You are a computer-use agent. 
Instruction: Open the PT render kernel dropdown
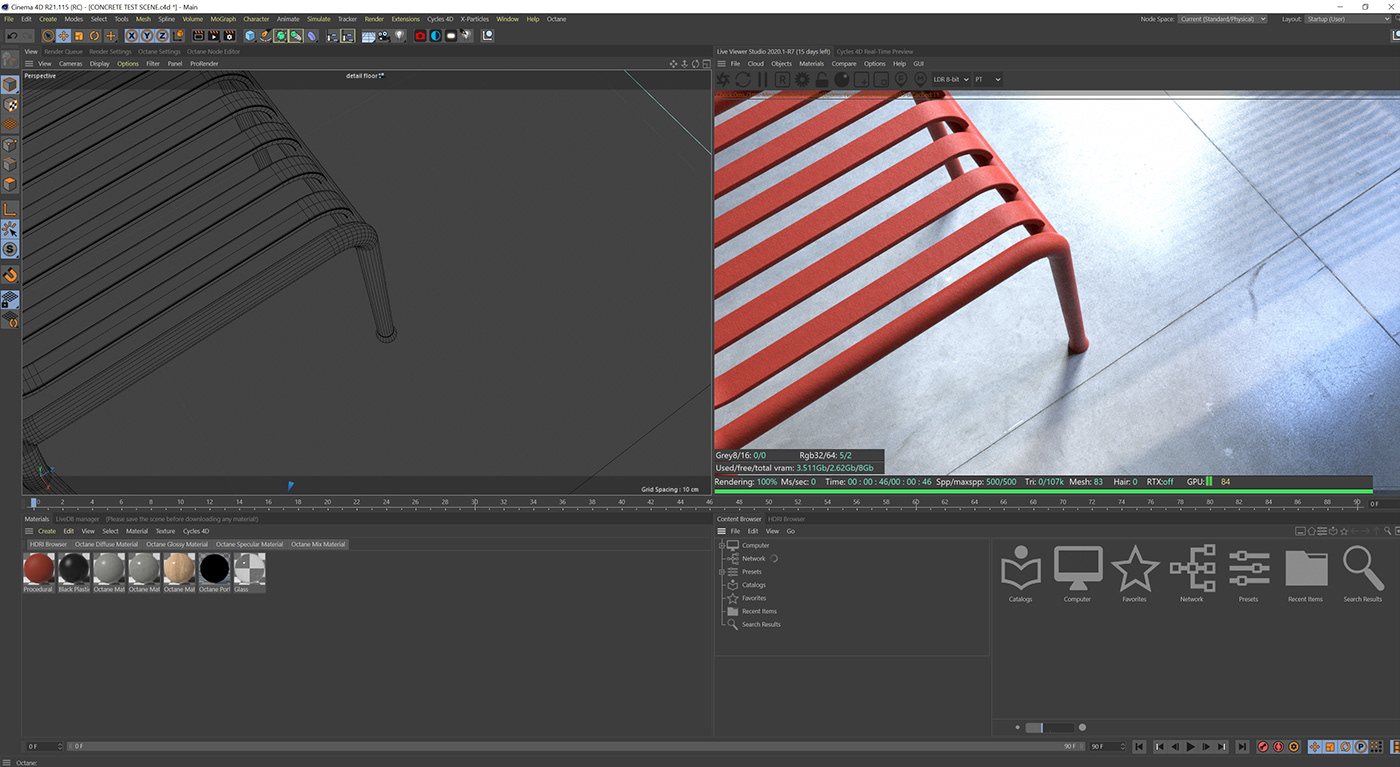click(x=987, y=79)
